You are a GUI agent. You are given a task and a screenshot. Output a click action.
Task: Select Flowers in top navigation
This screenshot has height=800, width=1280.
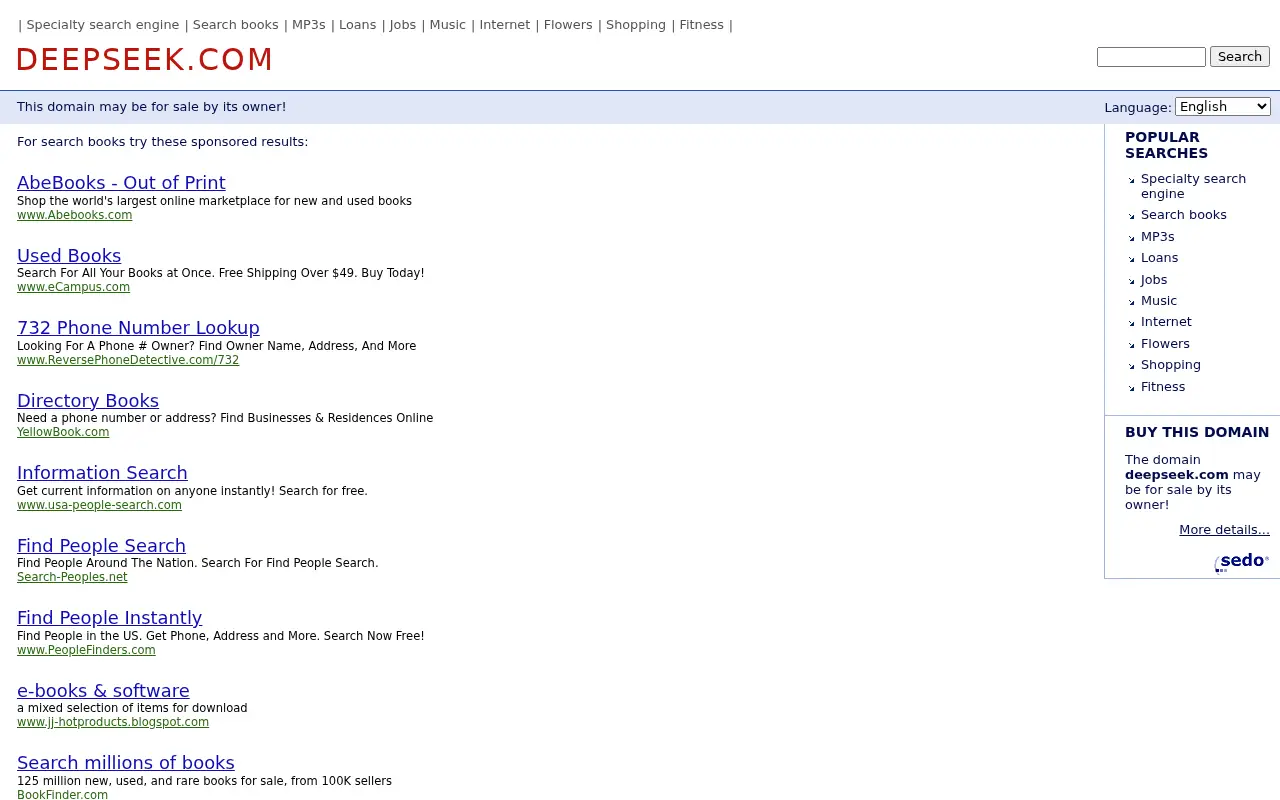[x=568, y=25]
